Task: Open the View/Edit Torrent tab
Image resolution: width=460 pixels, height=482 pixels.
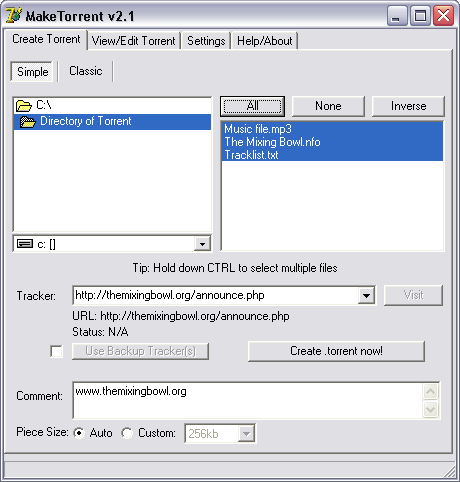Action: [133, 41]
